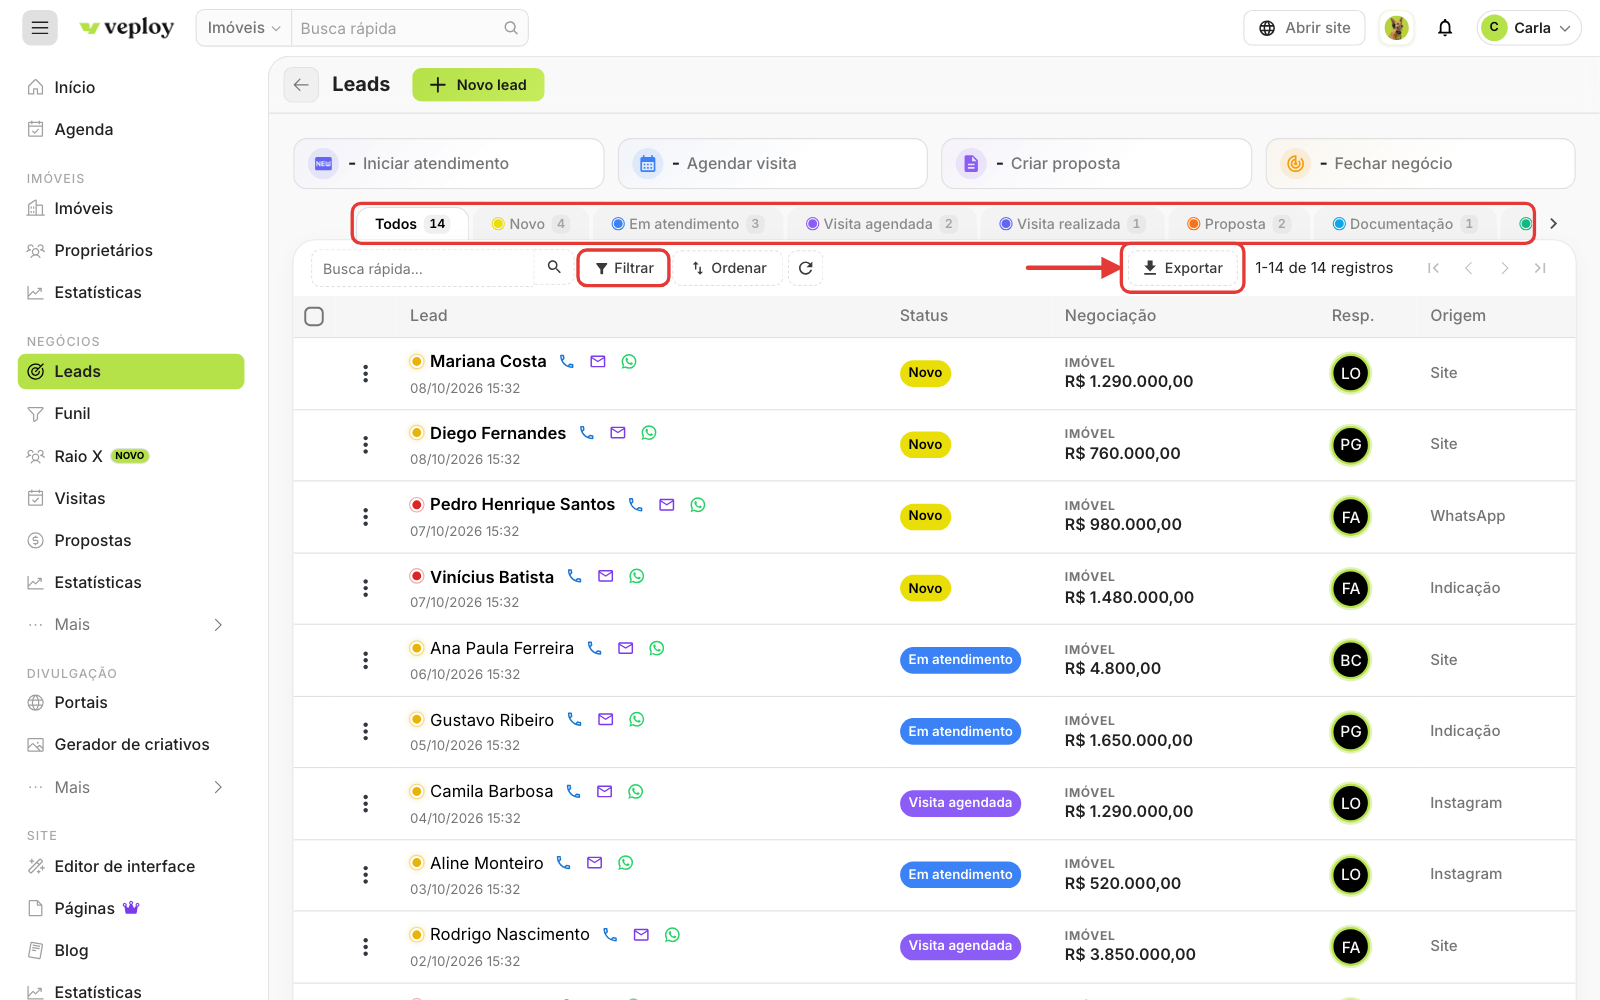Viewport: 1600px width, 1000px height.
Task: Click the search magnifier in table toolbar
Action: tap(554, 267)
